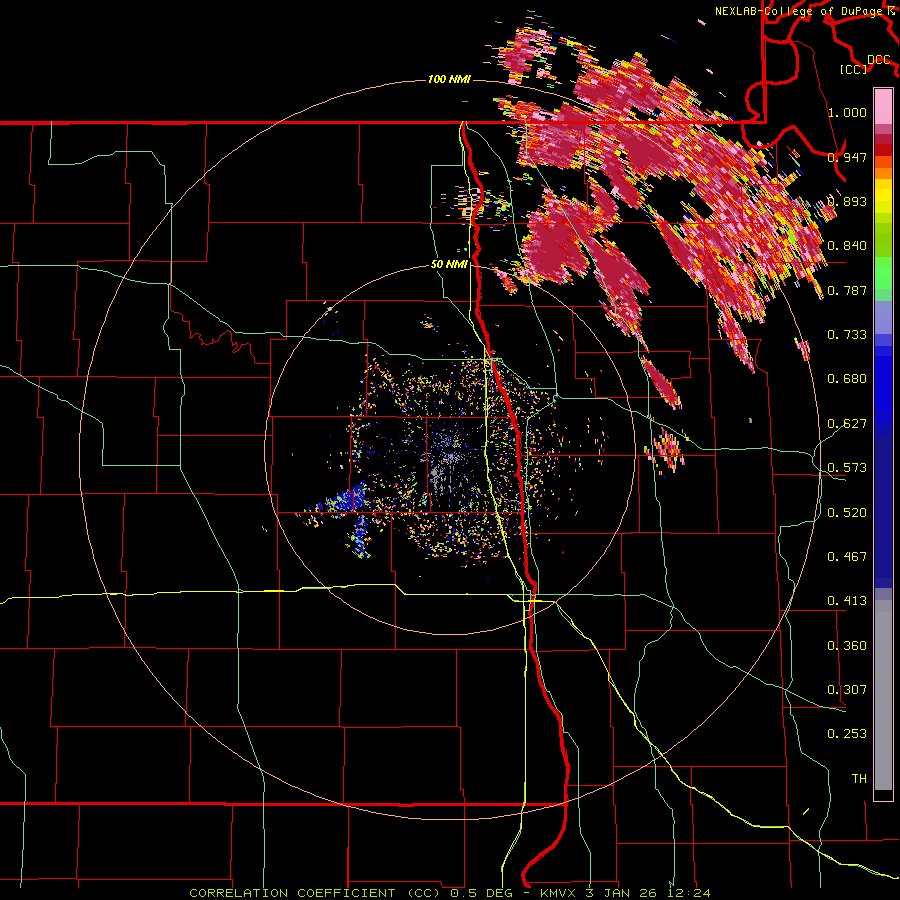This screenshot has height=900, width=900.
Task: Pick the bright green band on the color bar
Action: click(x=883, y=273)
